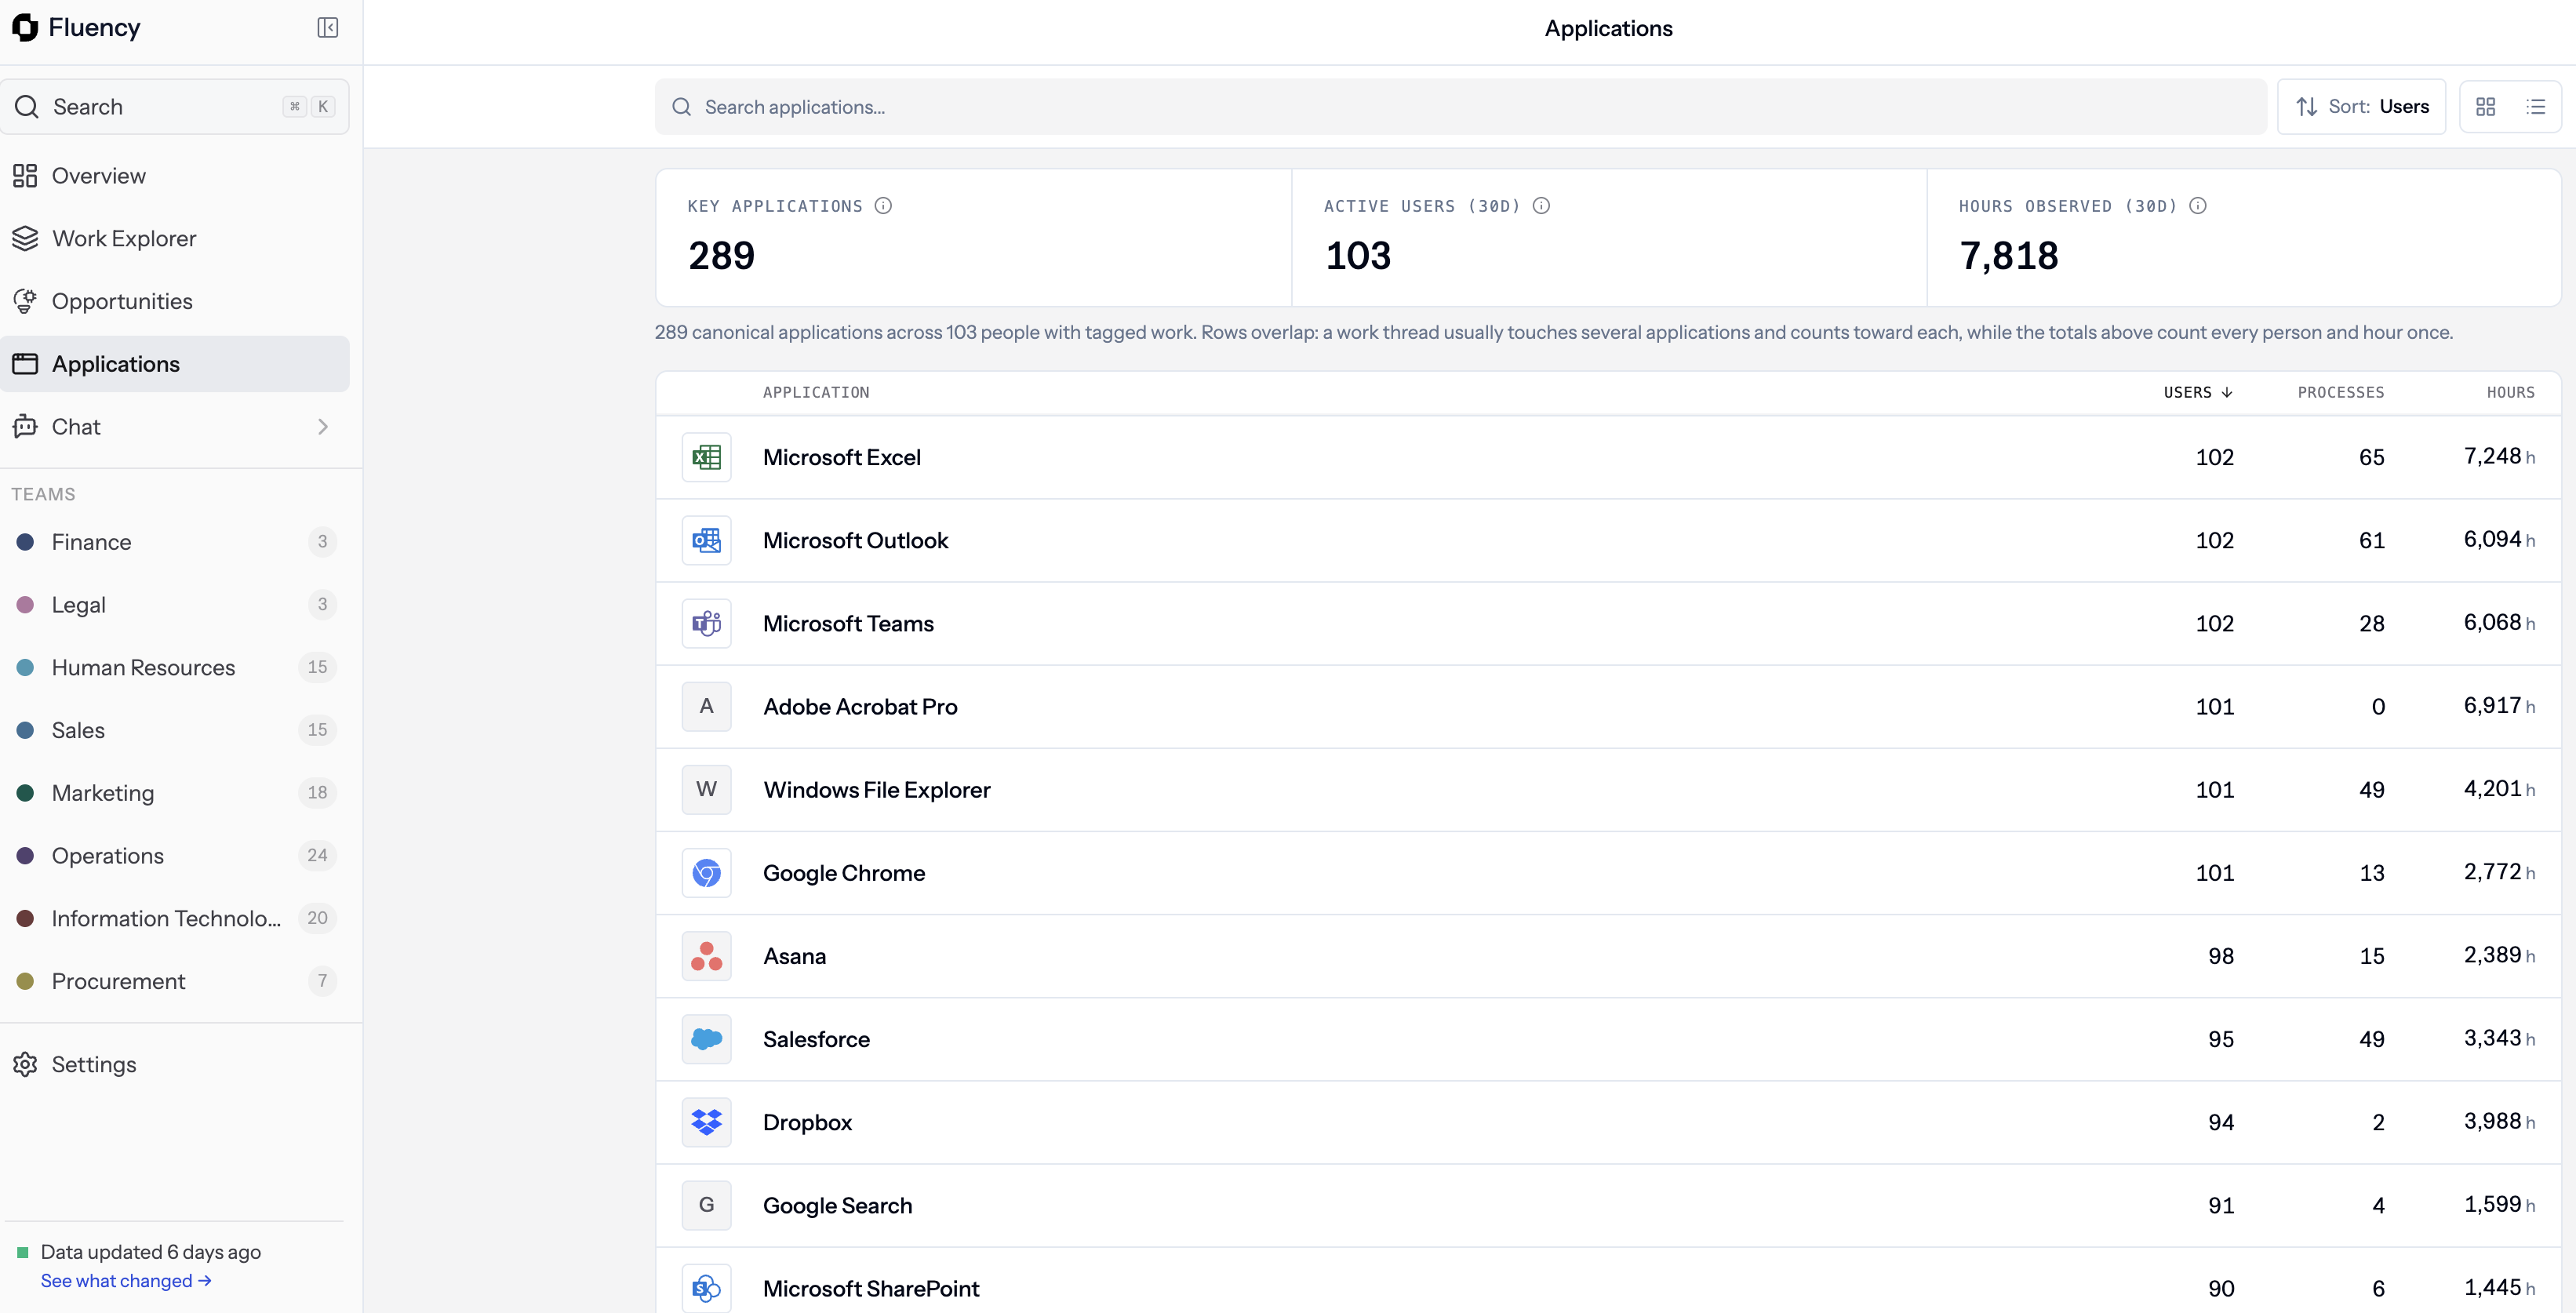Open Settings
The height and width of the screenshot is (1313, 2576).
click(x=175, y=1064)
